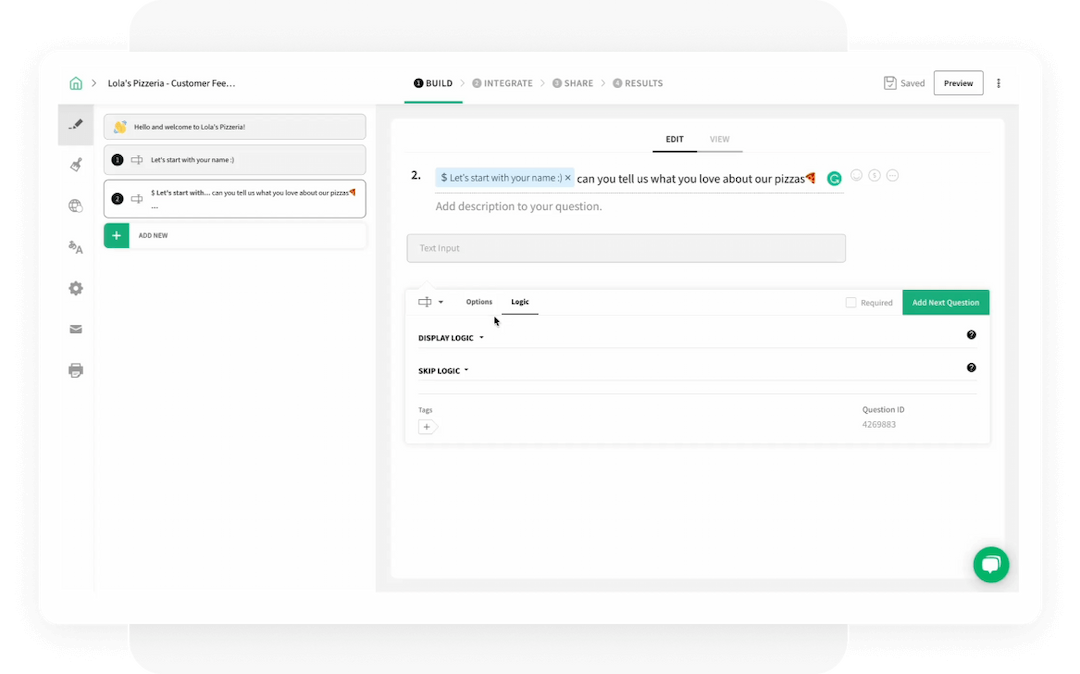Click the Add Next Question button
The image size is (1080, 674).
[x=945, y=302]
